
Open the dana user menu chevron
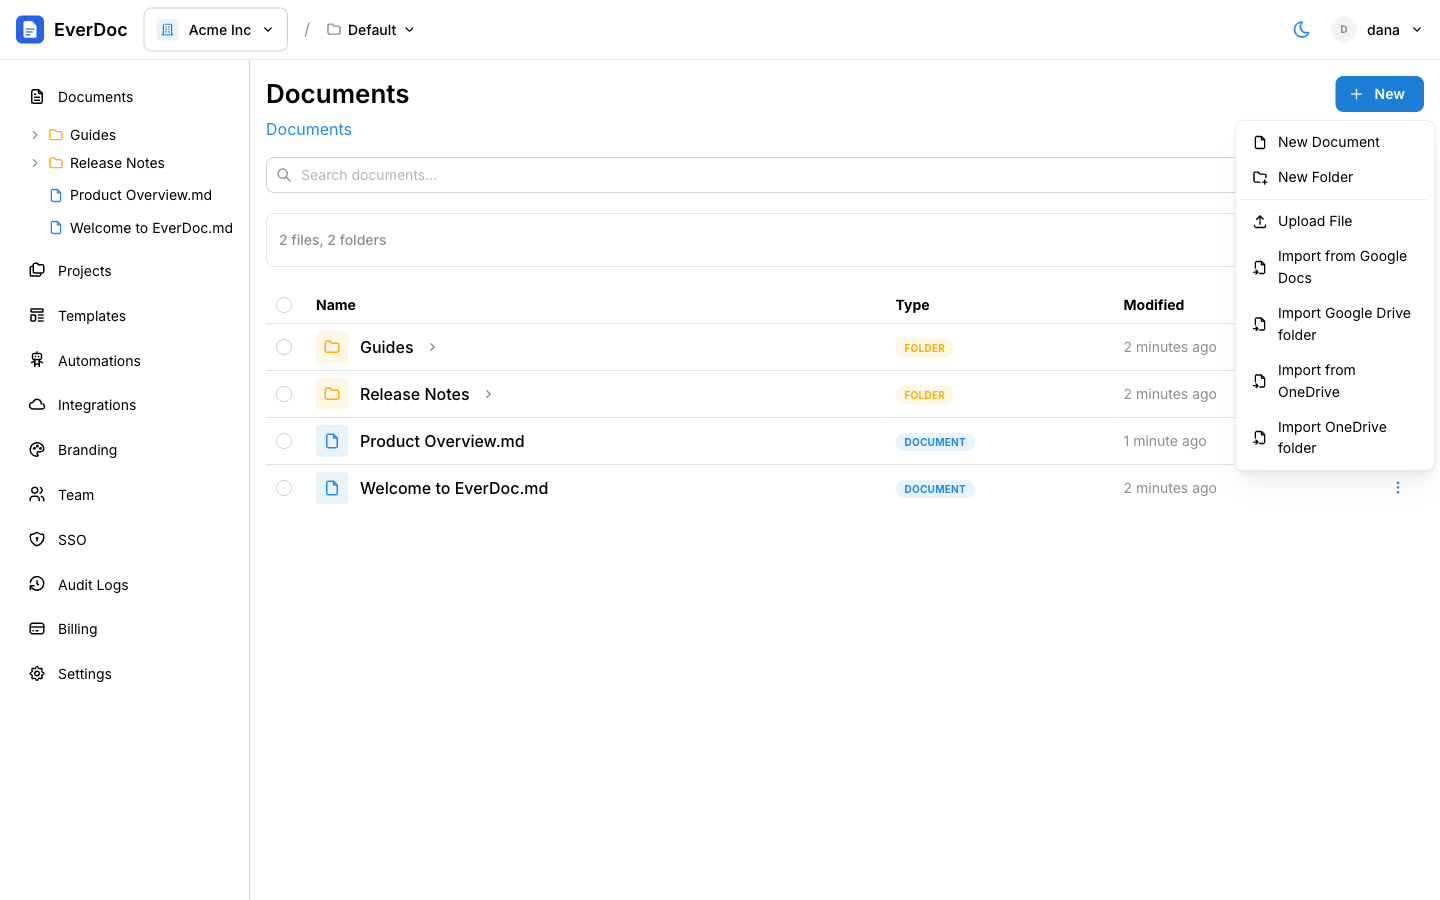click(1417, 30)
